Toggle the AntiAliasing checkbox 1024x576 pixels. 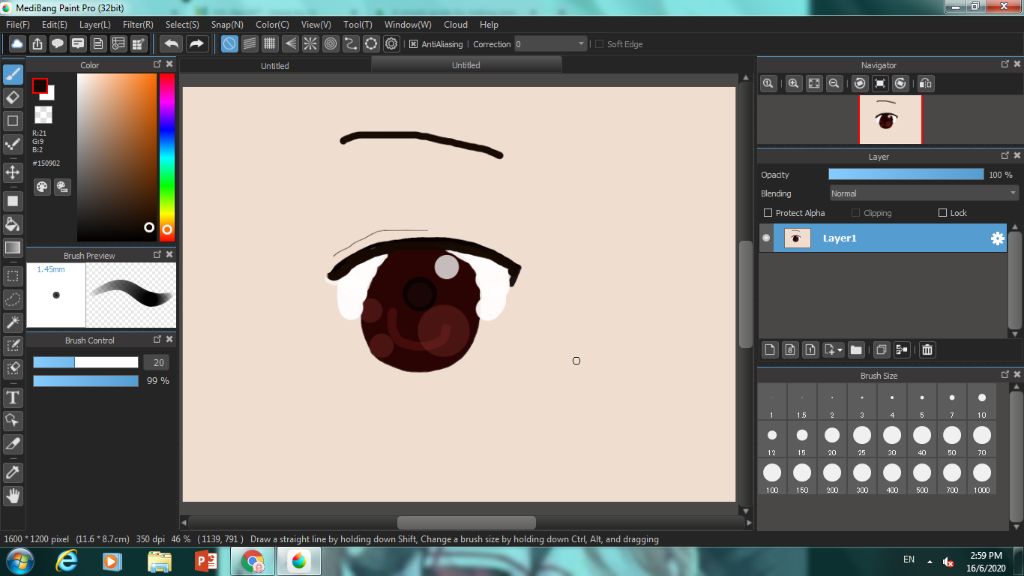coord(413,44)
